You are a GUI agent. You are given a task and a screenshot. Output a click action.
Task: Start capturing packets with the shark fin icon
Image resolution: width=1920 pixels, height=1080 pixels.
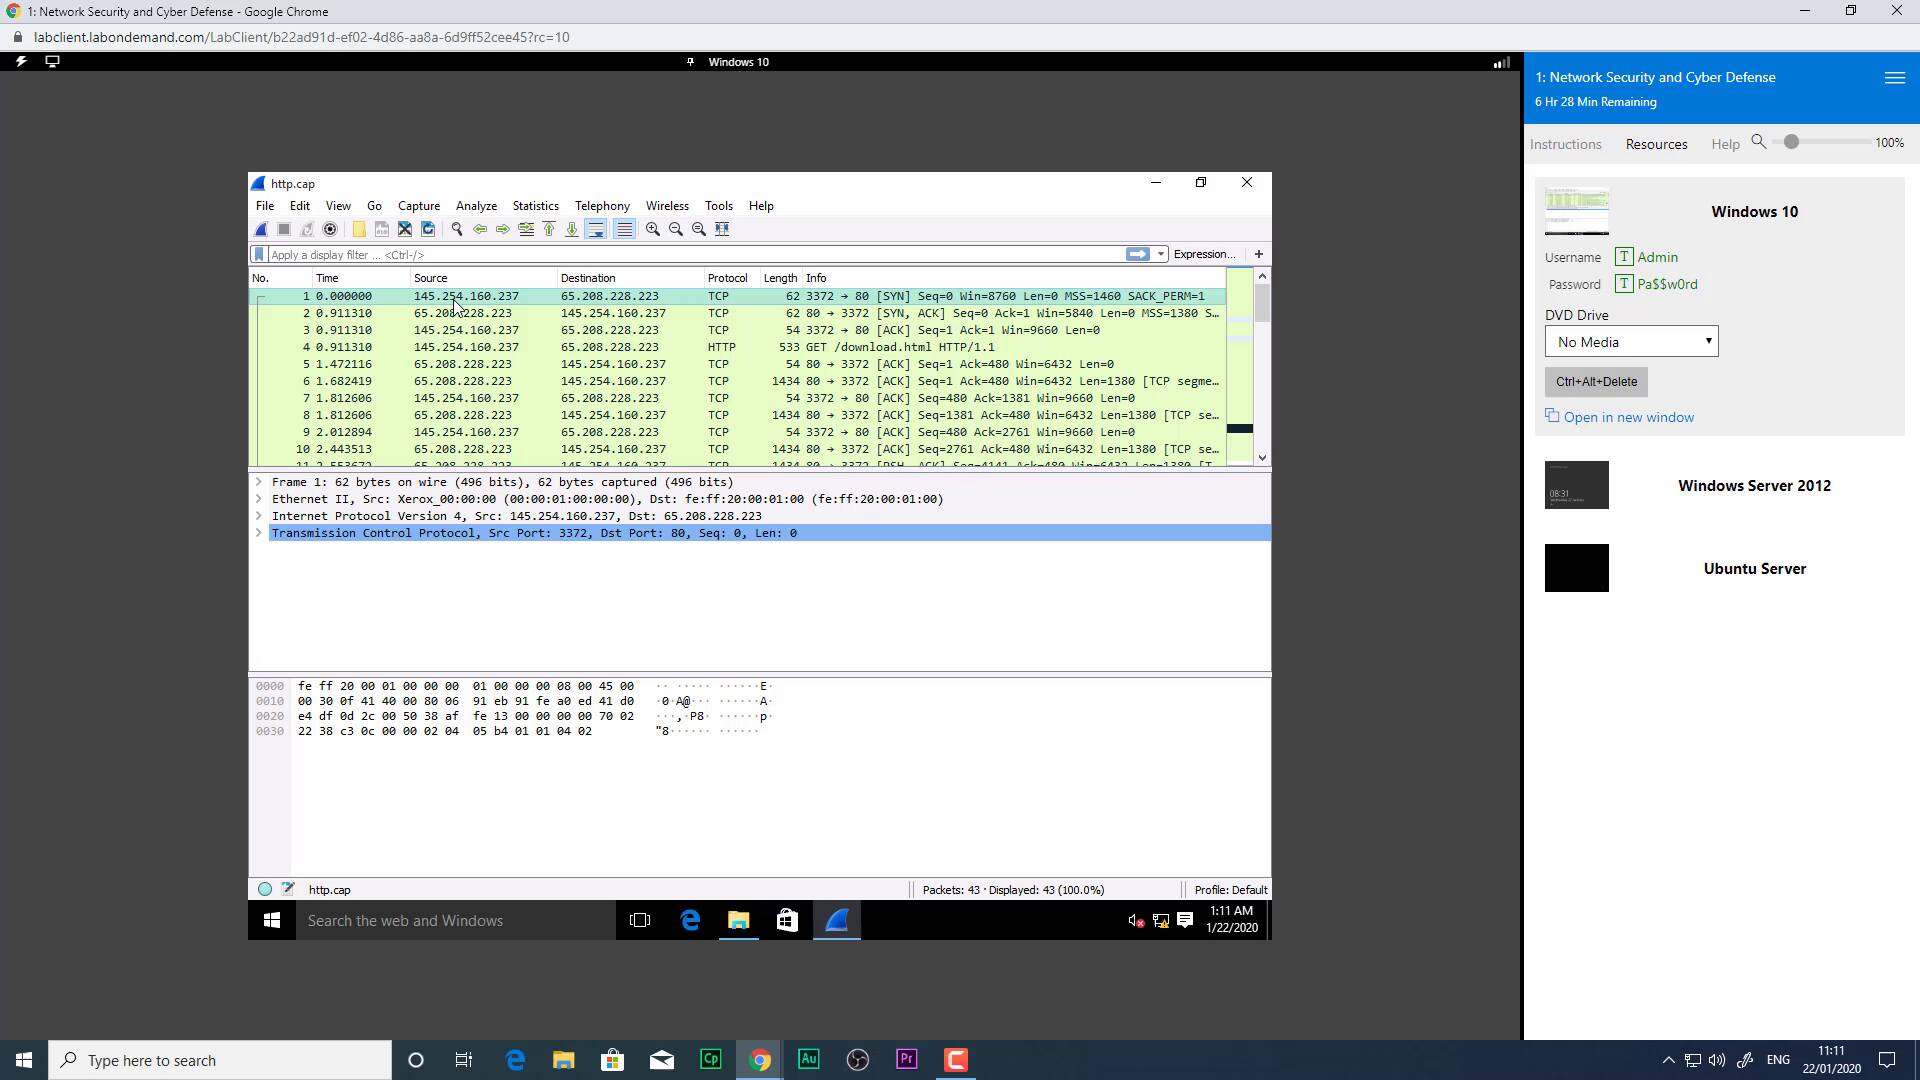[x=261, y=229]
